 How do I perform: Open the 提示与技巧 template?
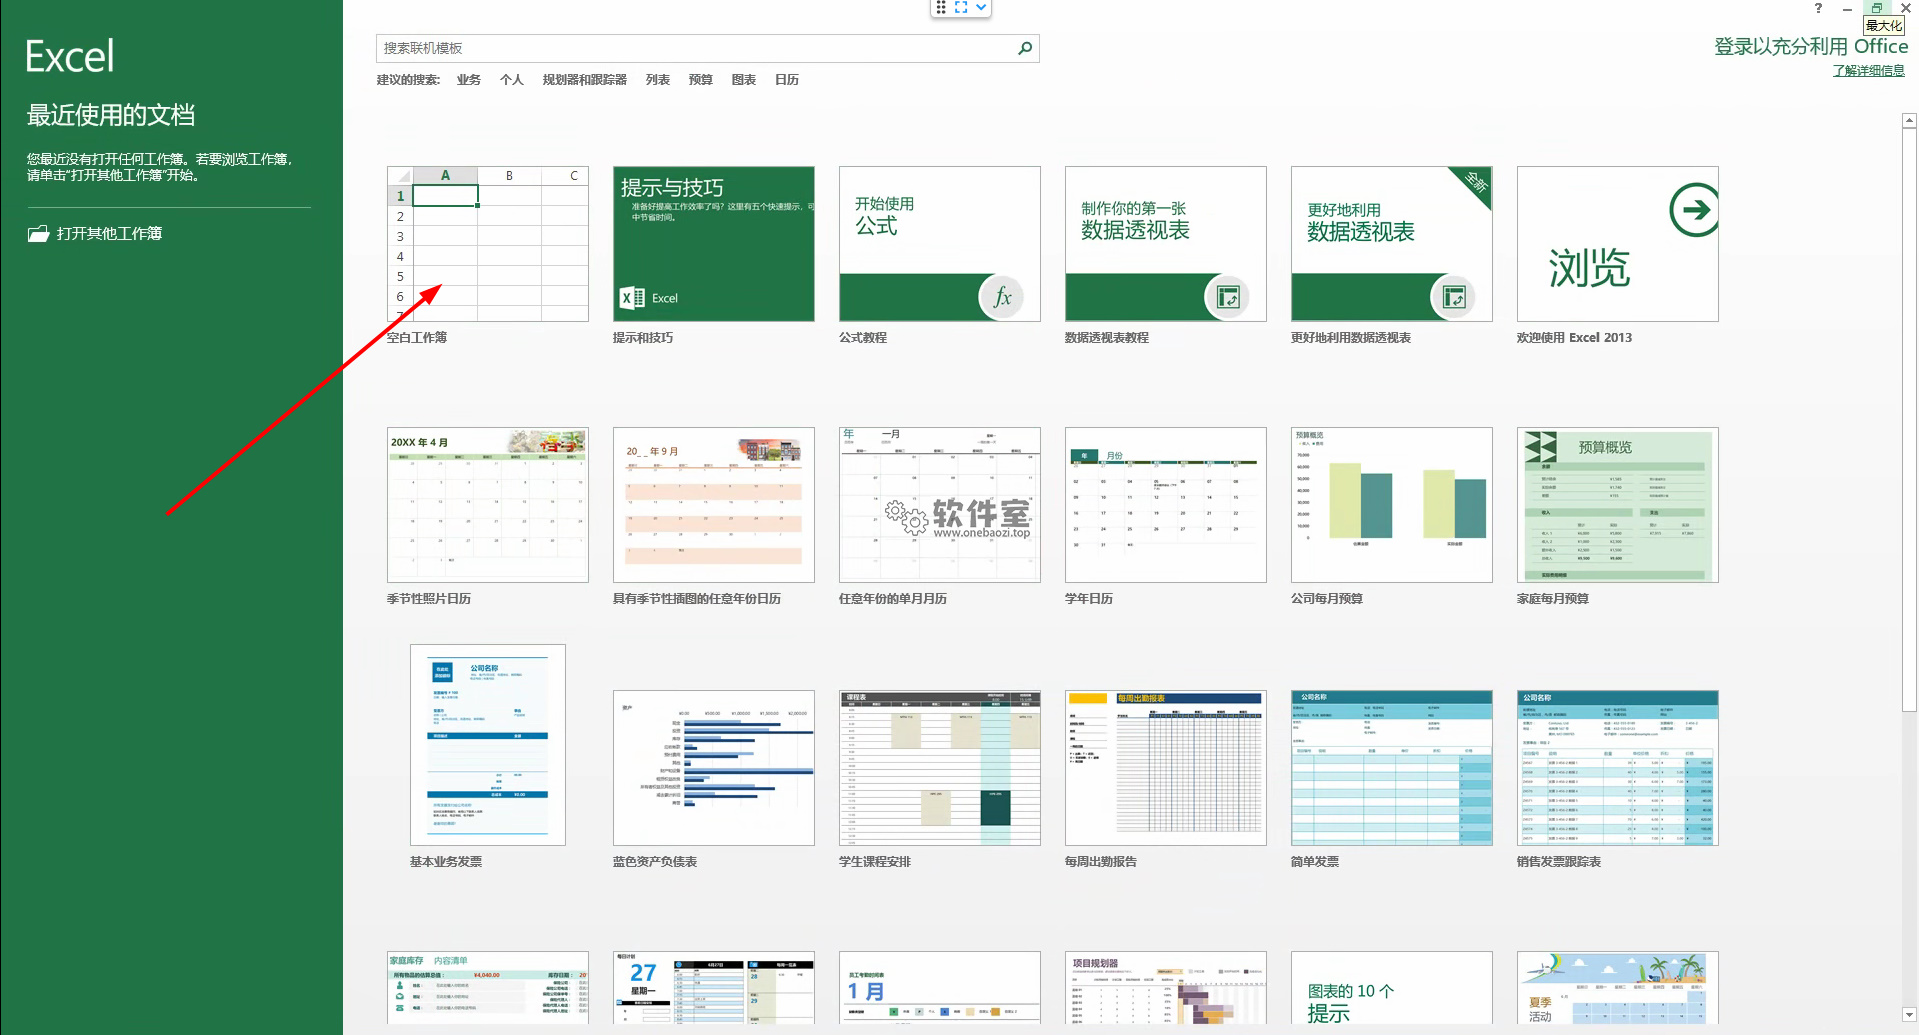(x=714, y=244)
